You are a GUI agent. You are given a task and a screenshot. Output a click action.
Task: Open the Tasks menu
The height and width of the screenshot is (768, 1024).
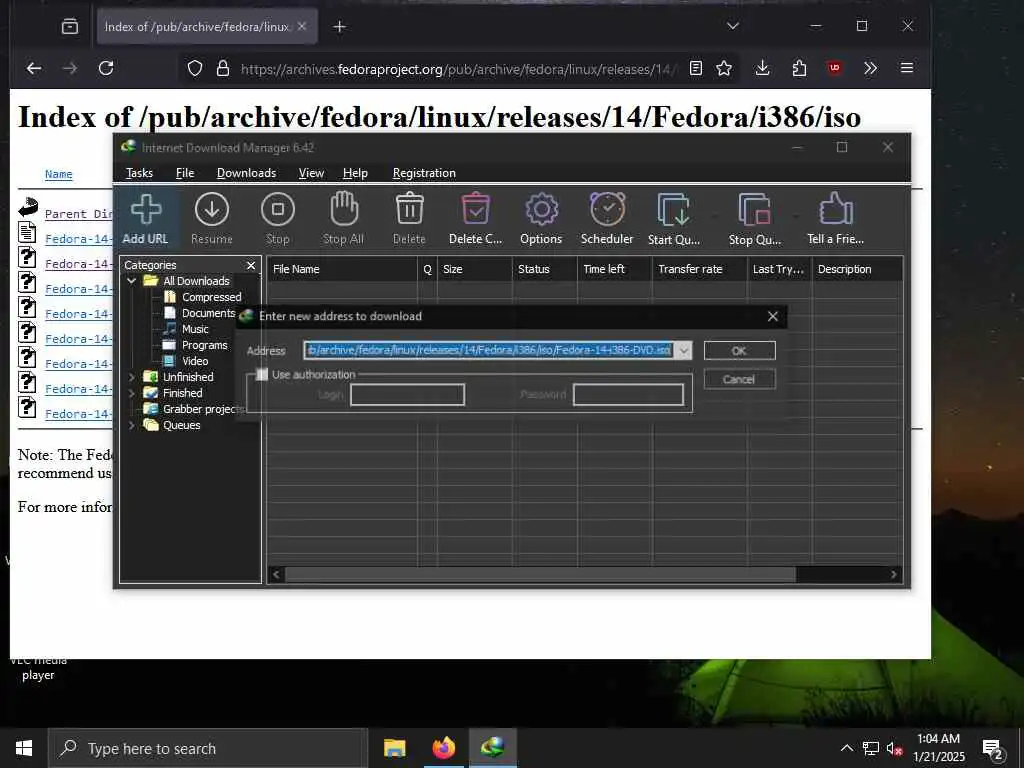tap(139, 173)
